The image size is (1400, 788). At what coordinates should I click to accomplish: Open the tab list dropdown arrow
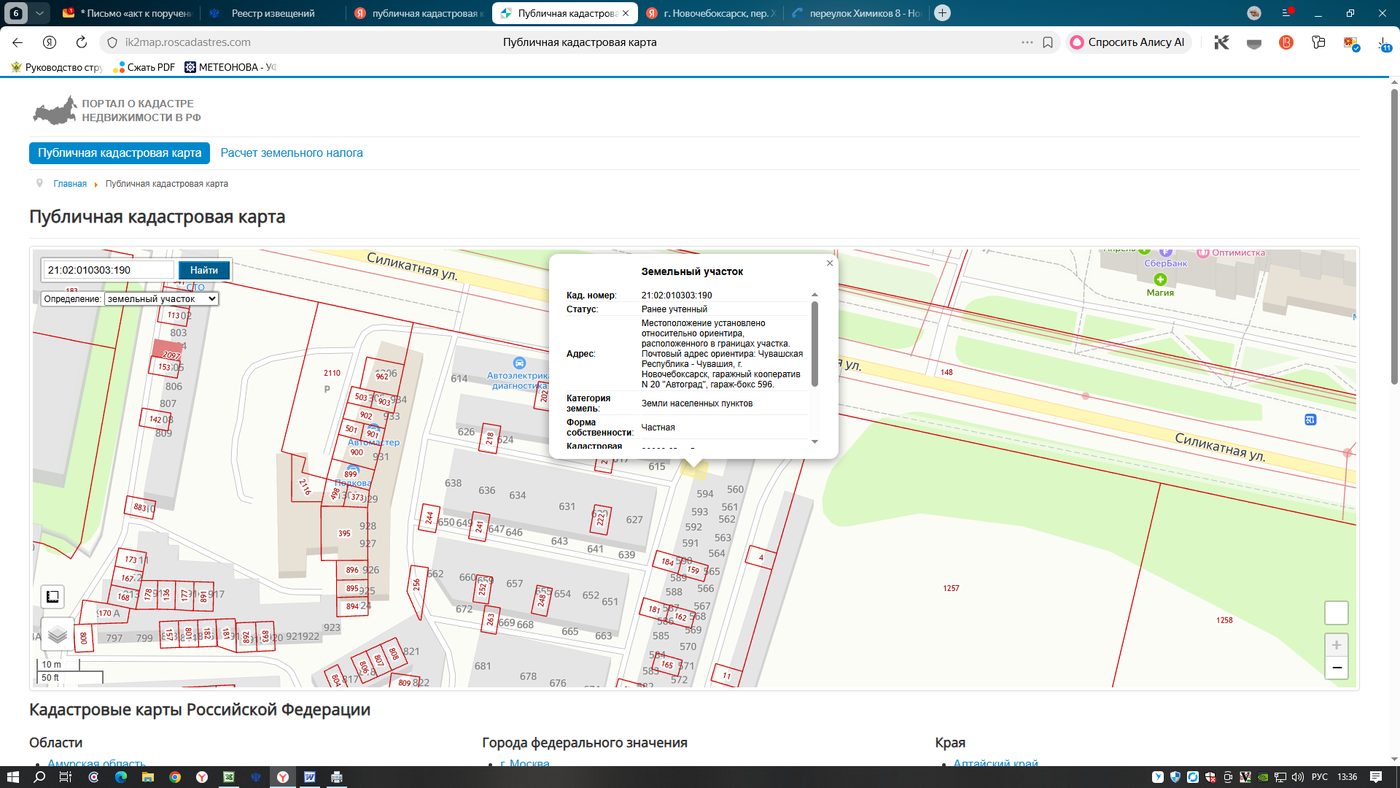pos(39,13)
